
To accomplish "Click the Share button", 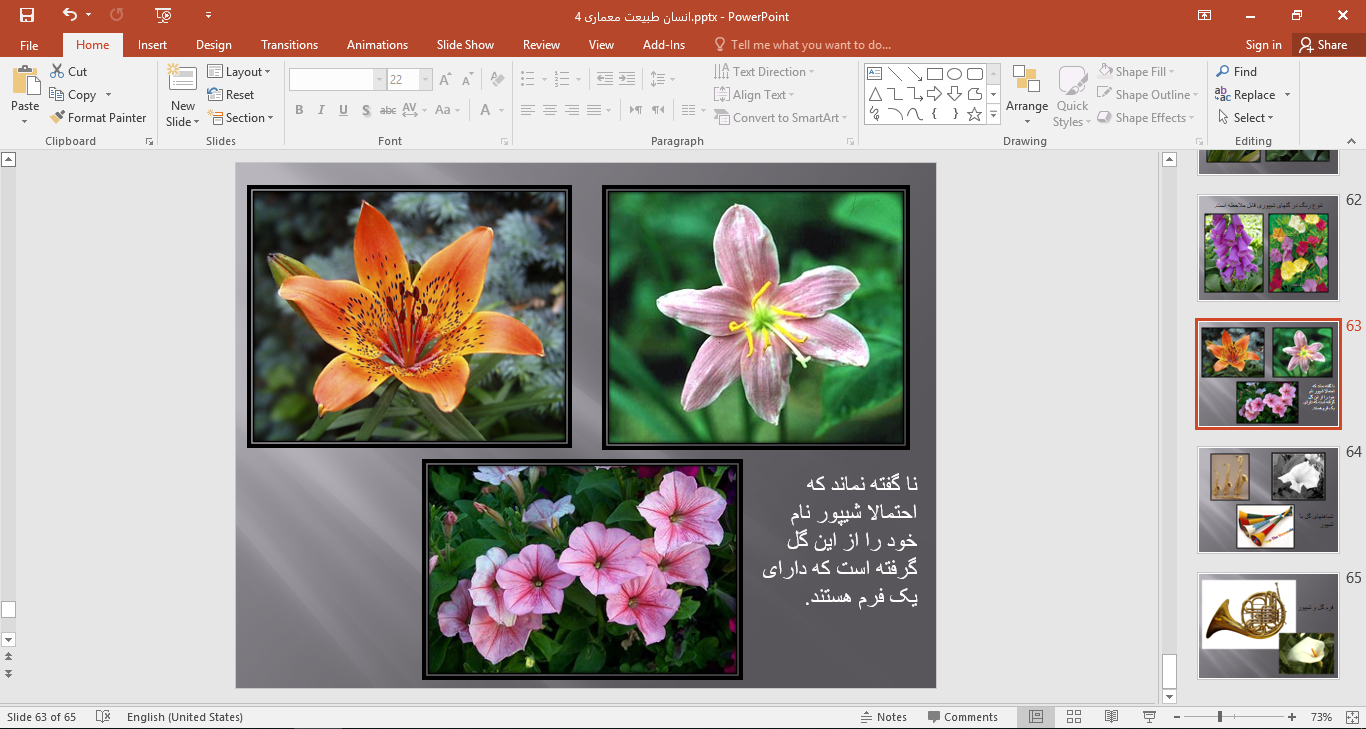I will pos(1323,45).
